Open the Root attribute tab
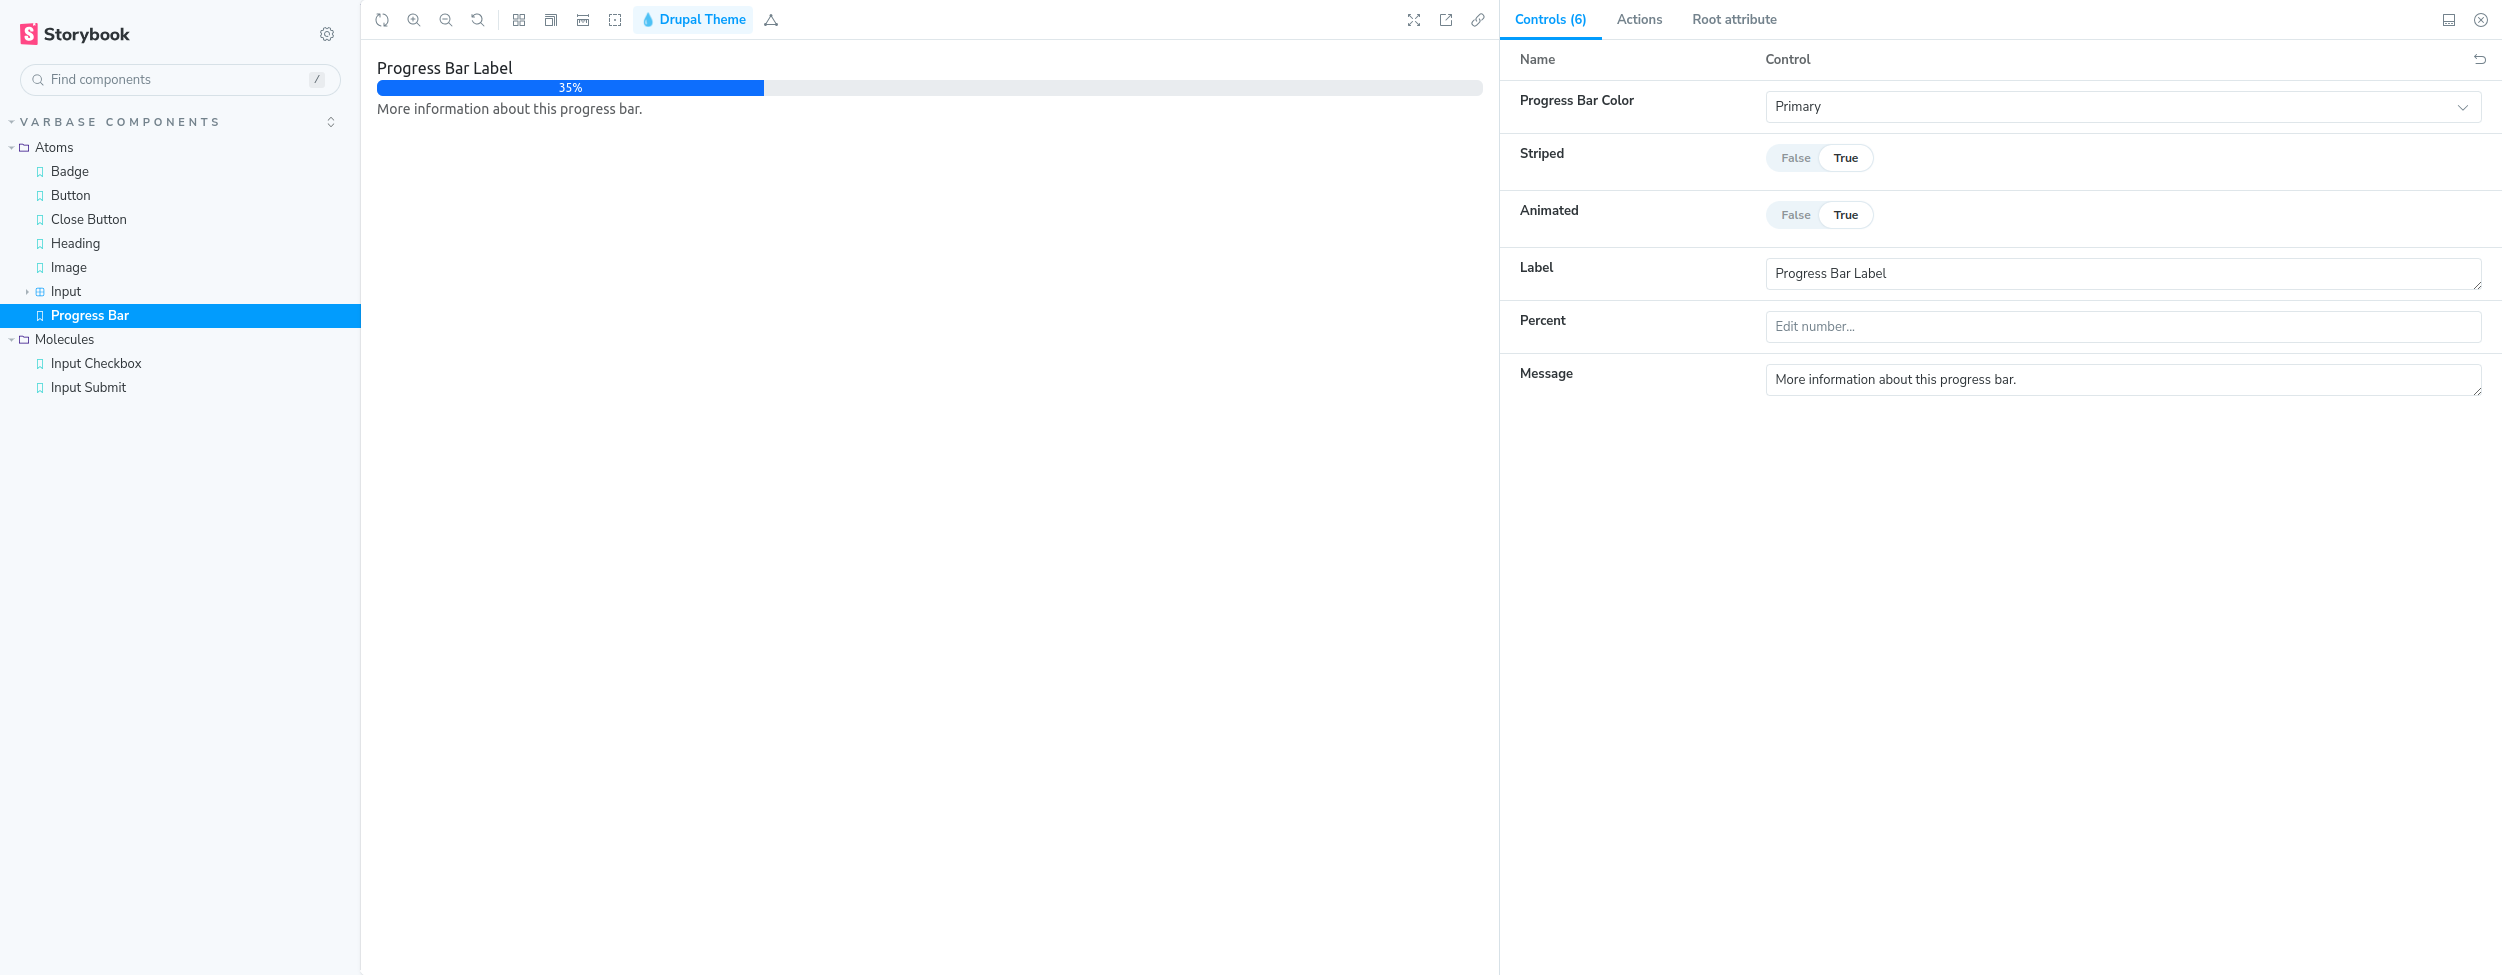 coord(1734,19)
